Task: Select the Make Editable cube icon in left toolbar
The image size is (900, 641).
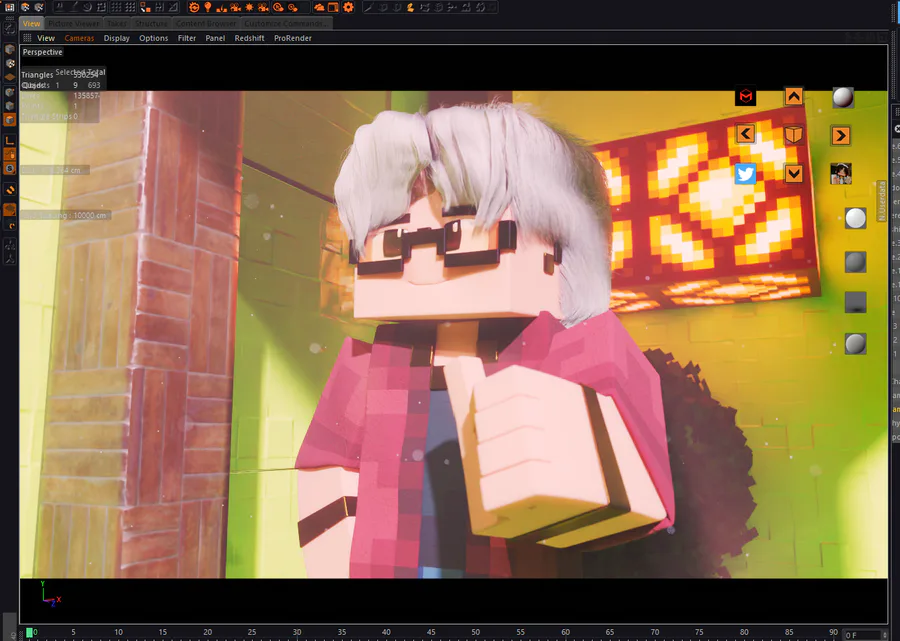Action: (x=10, y=49)
